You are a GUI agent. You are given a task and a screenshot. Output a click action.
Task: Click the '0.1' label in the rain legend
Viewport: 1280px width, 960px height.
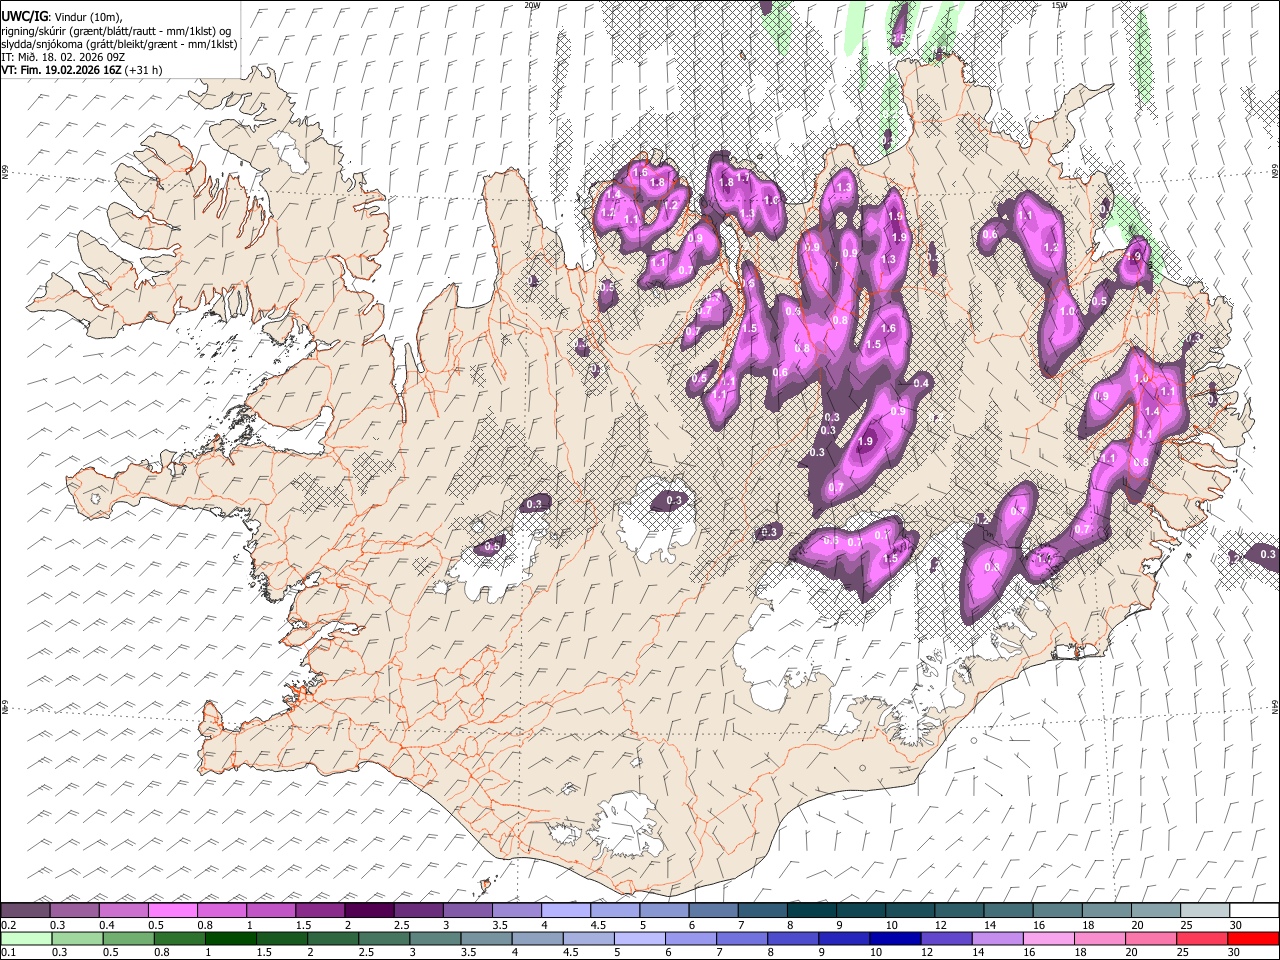tap(9, 953)
